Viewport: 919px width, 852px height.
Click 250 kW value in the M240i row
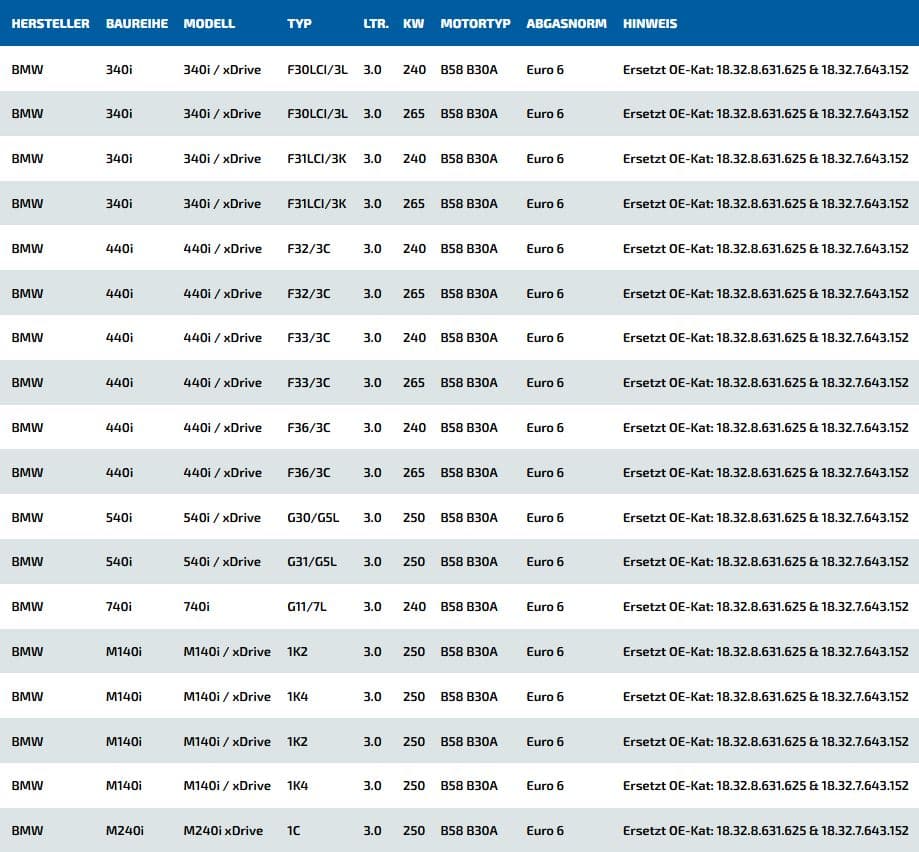click(x=414, y=830)
